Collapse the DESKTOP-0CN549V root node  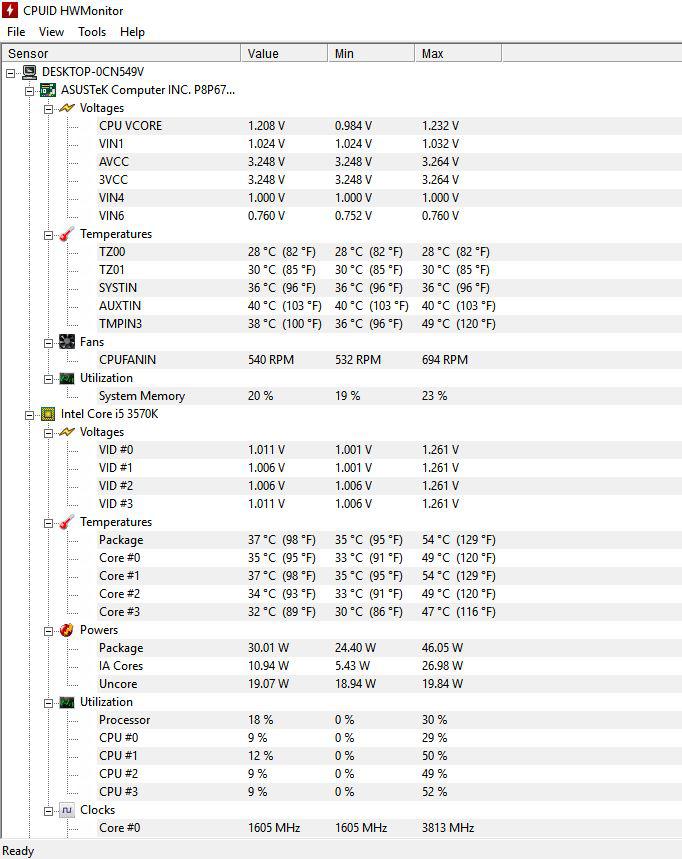click(x=11, y=72)
